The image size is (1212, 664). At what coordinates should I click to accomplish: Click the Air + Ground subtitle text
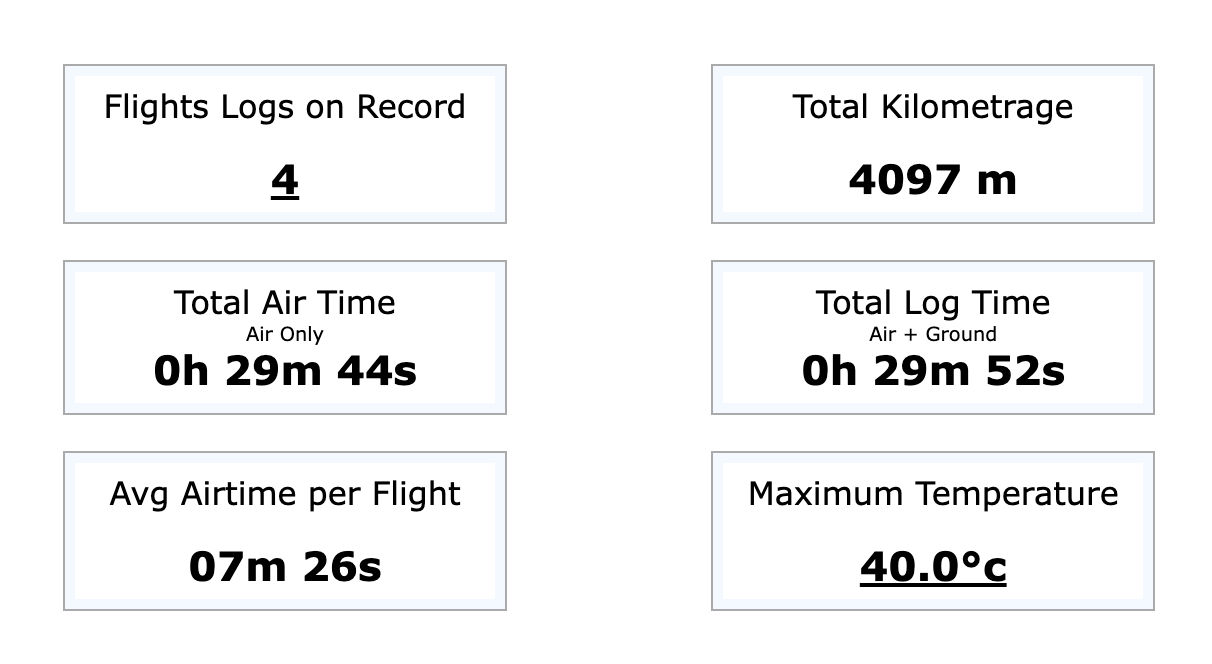click(933, 334)
